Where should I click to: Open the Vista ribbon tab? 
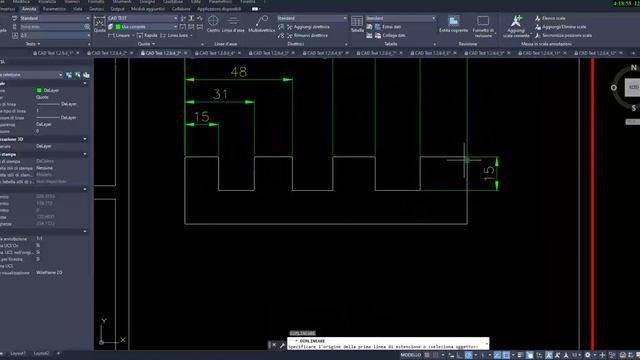click(x=78, y=9)
